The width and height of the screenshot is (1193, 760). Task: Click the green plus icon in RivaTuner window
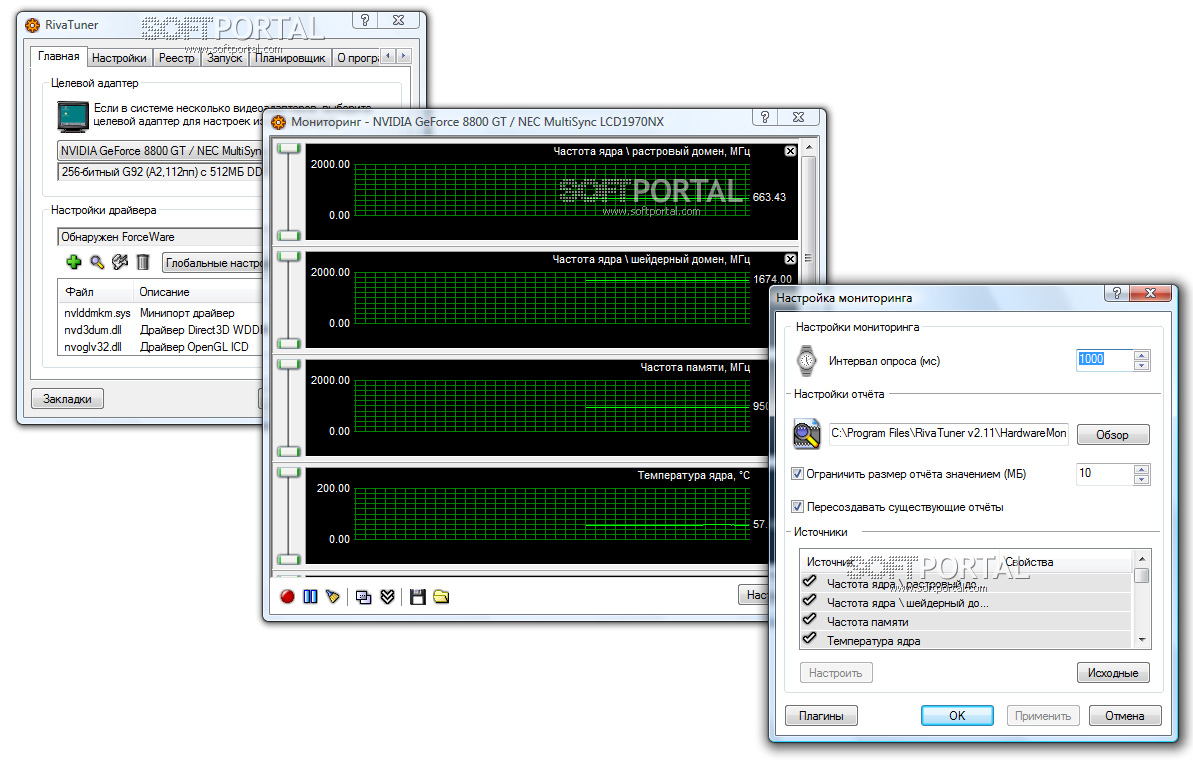point(74,262)
